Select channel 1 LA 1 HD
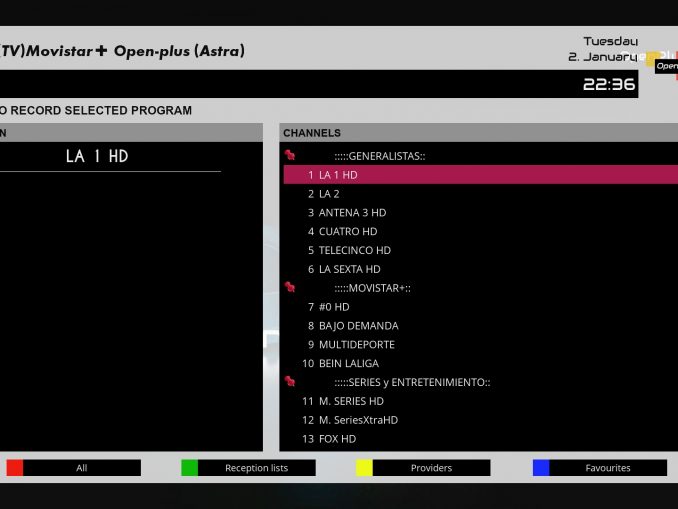This screenshot has height=509, width=678. [x=481, y=175]
